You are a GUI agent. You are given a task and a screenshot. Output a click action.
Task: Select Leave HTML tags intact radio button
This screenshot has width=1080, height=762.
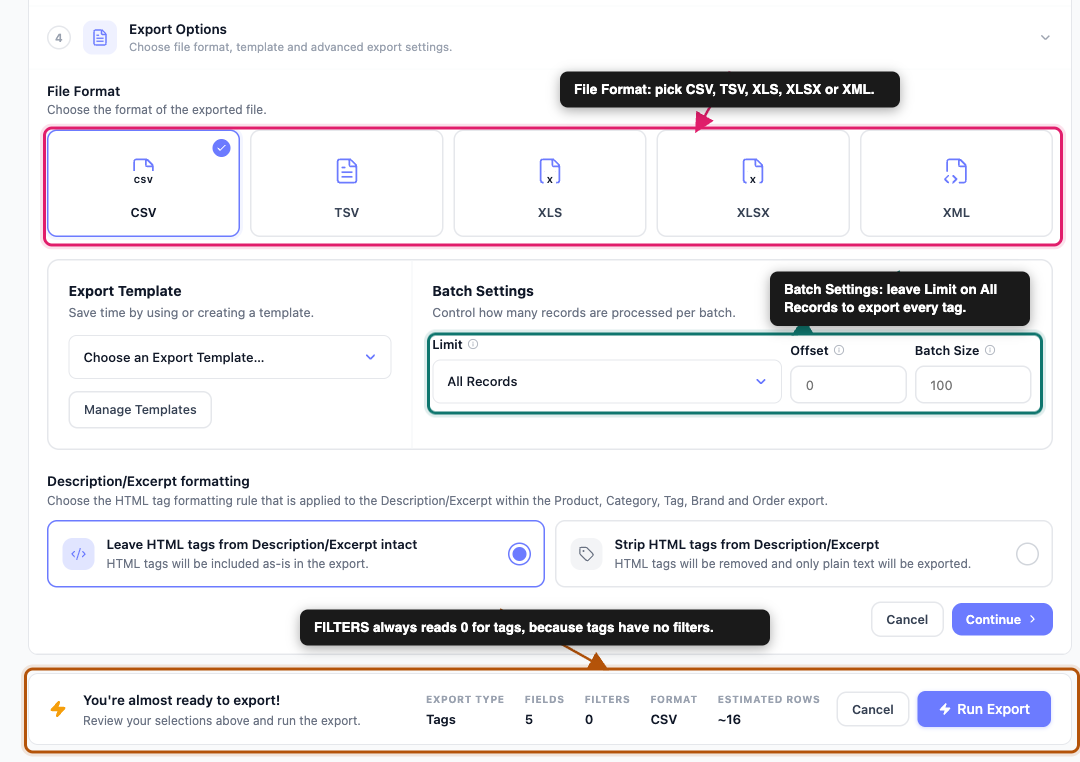519,554
